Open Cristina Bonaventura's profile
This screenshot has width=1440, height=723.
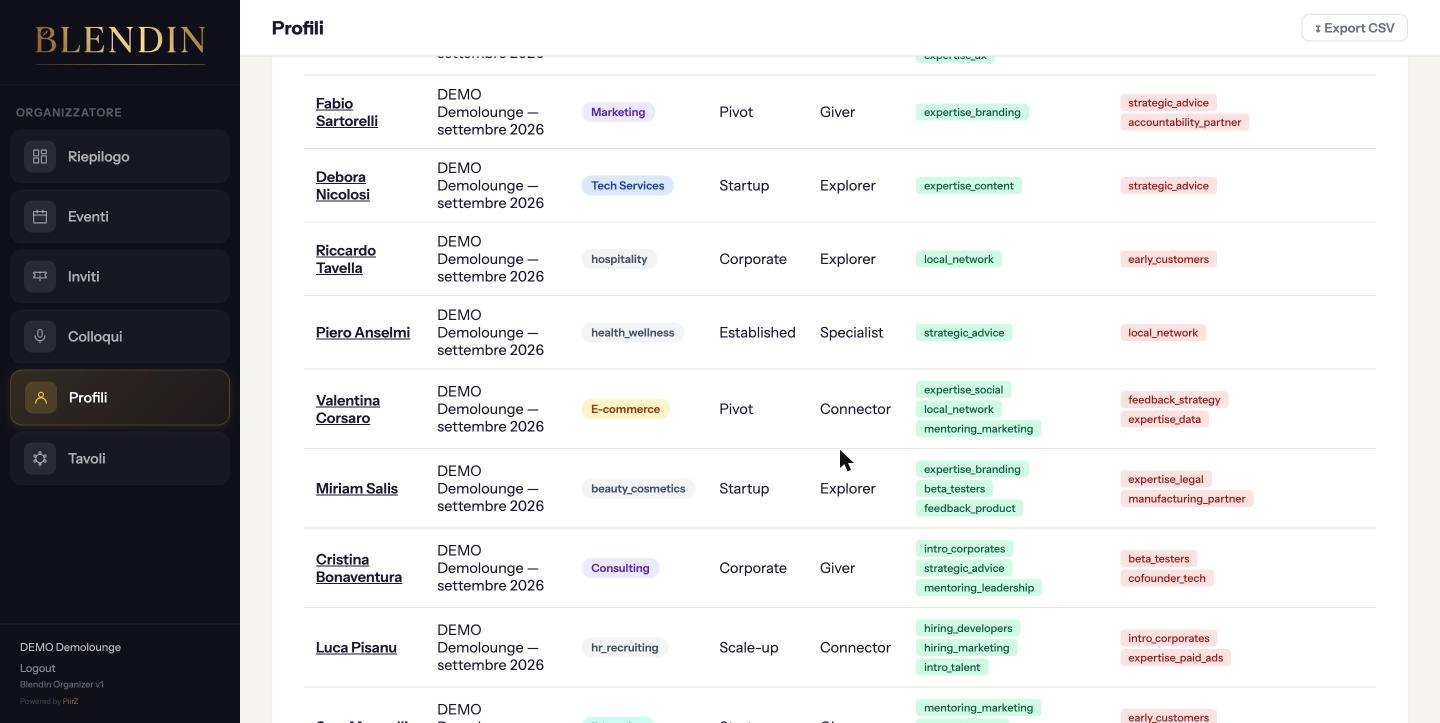(x=359, y=568)
